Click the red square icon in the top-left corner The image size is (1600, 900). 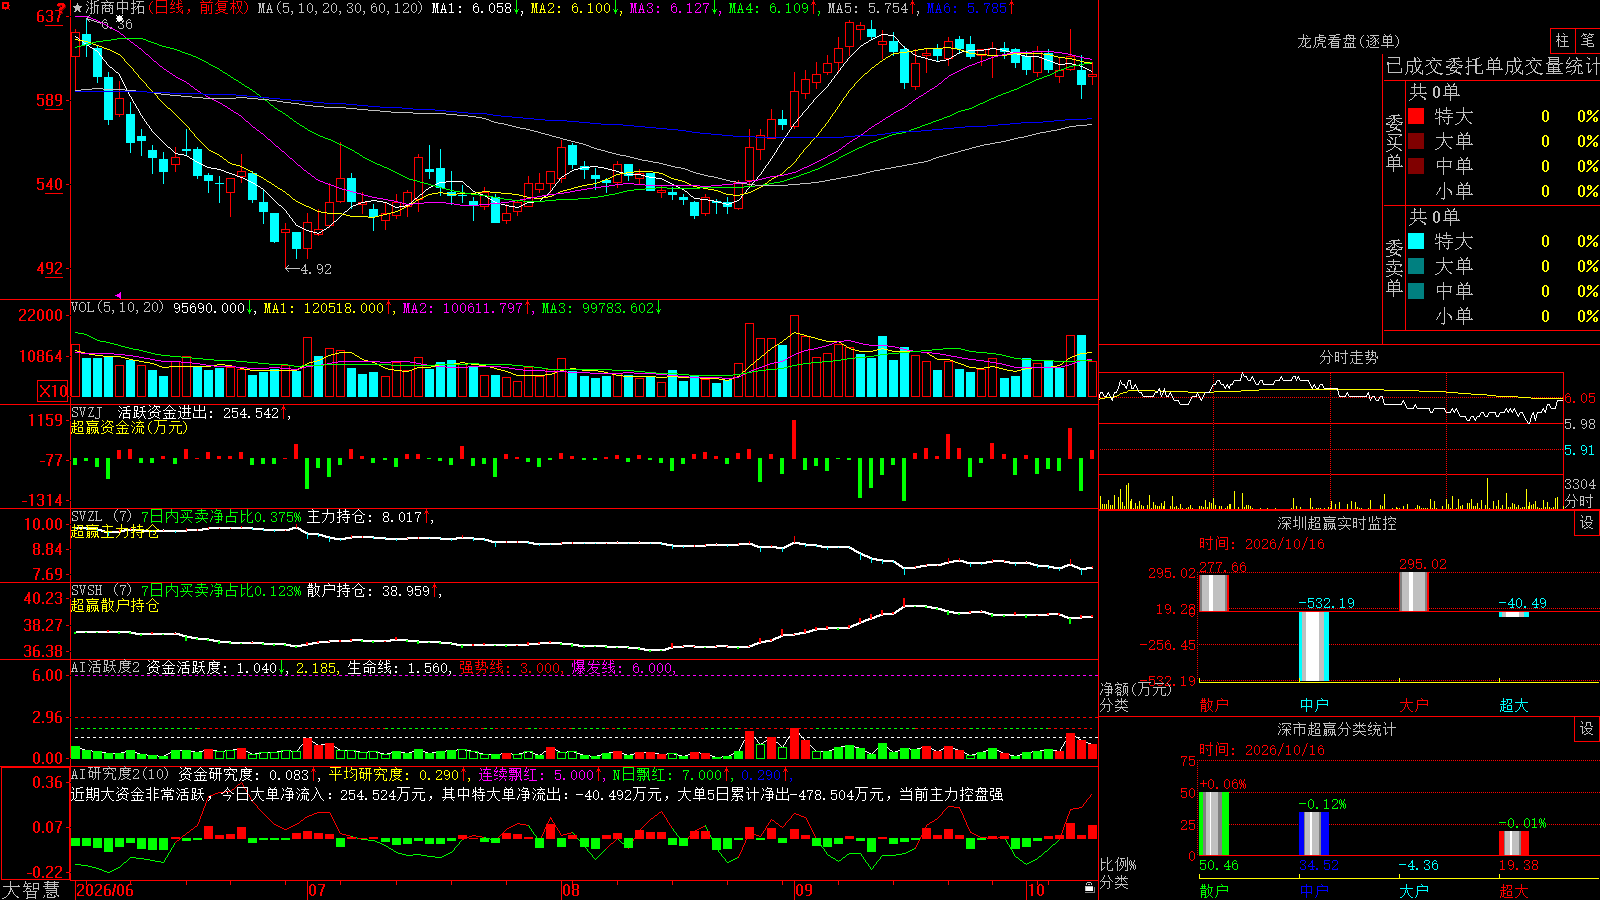pyautogui.click(x=5, y=5)
